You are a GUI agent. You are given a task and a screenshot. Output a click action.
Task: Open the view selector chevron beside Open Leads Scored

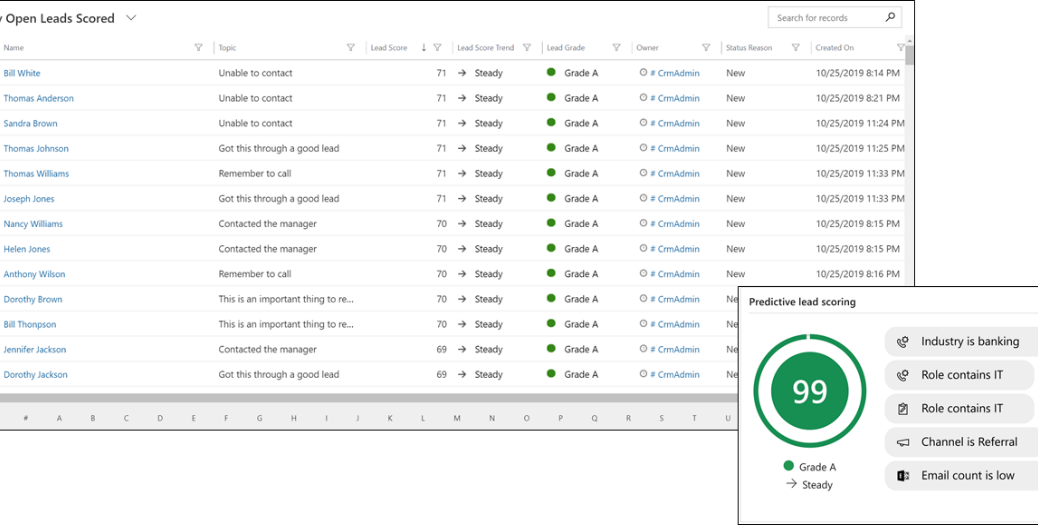(131, 19)
